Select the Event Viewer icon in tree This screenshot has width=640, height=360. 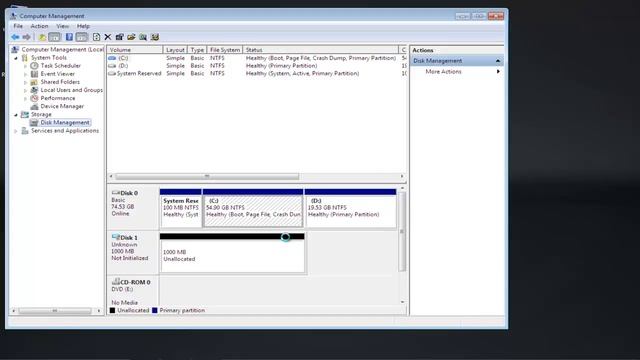click(34, 74)
